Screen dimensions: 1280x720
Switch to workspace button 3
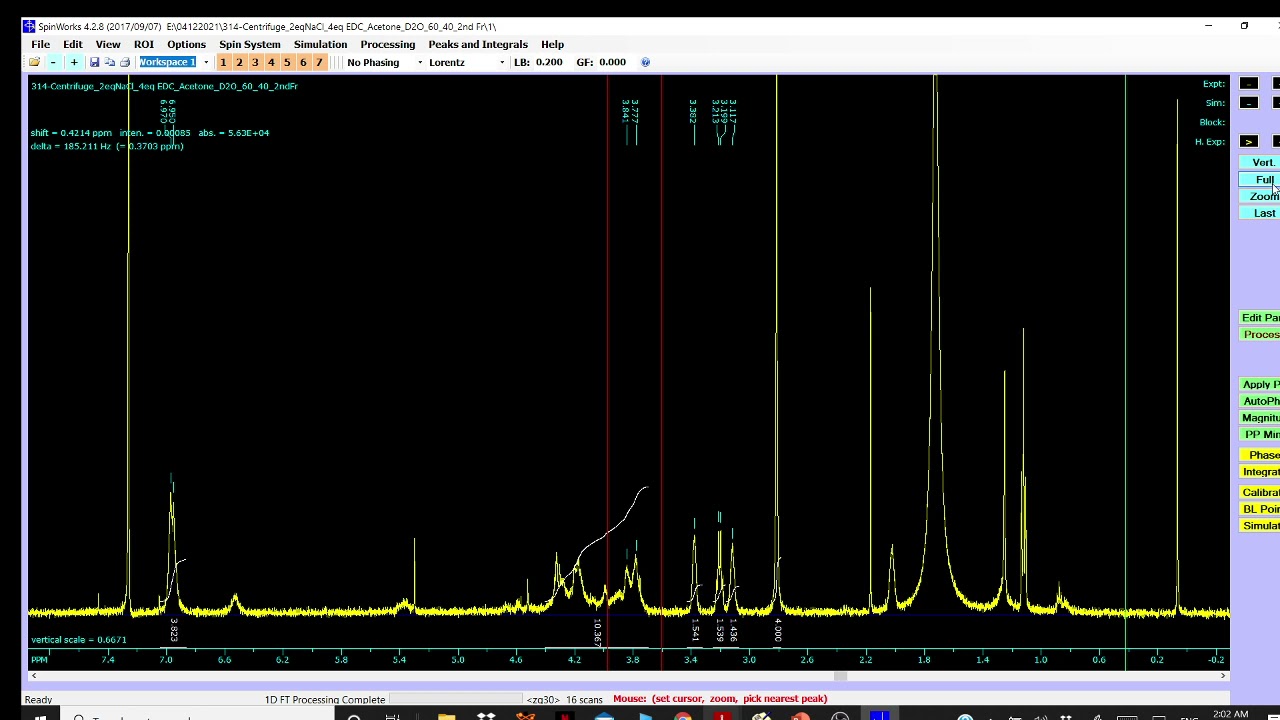(255, 62)
